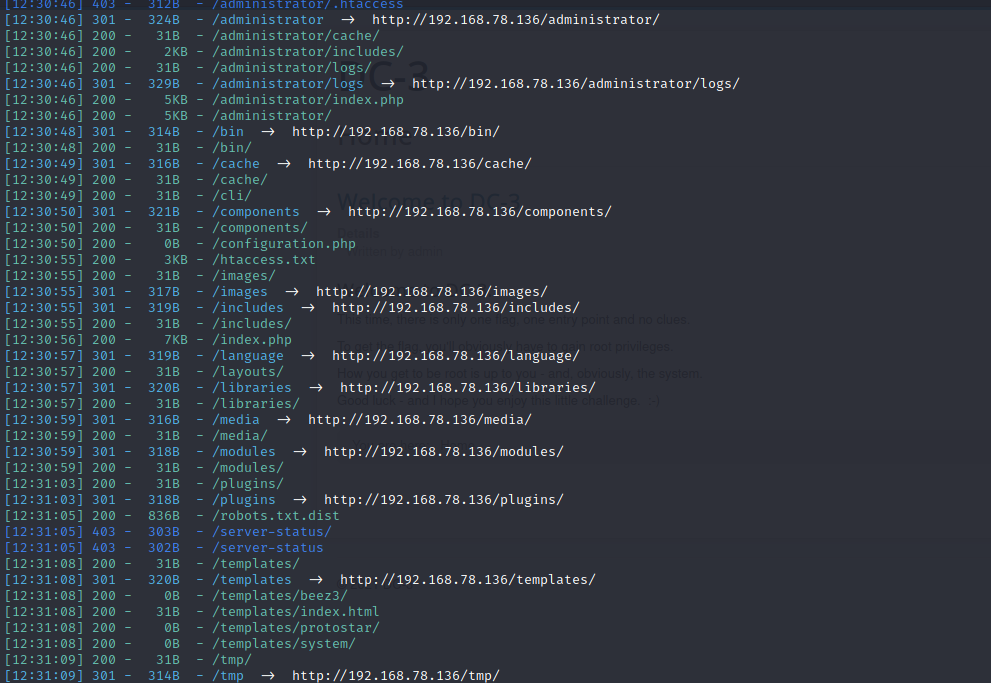This screenshot has height=683, width=991.
Task: Open http://192.168.78.136/tmp/ redirect URL
Action: pyautogui.click(x=396, y=675)
